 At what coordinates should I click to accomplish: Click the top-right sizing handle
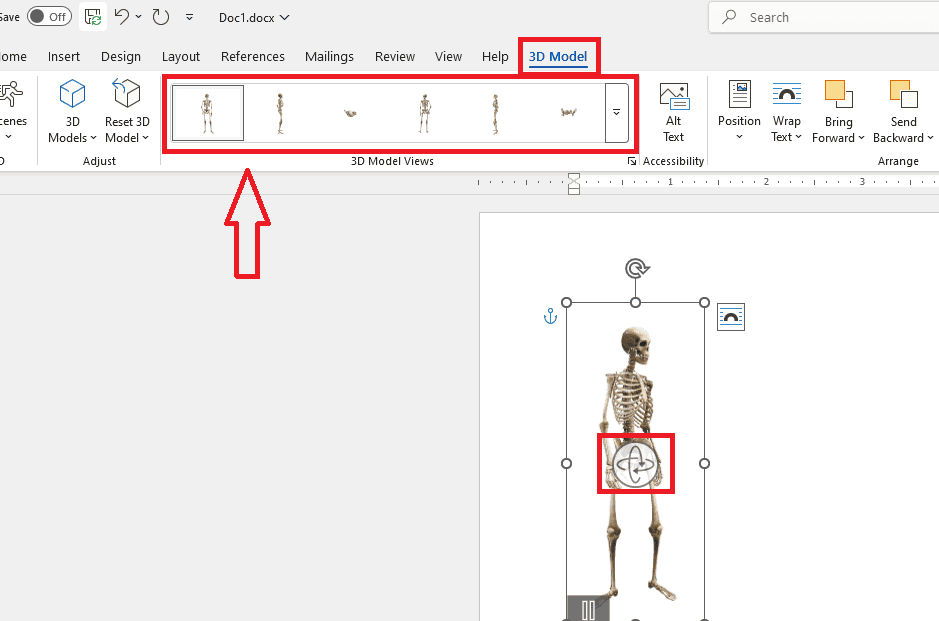click(704, 302)
